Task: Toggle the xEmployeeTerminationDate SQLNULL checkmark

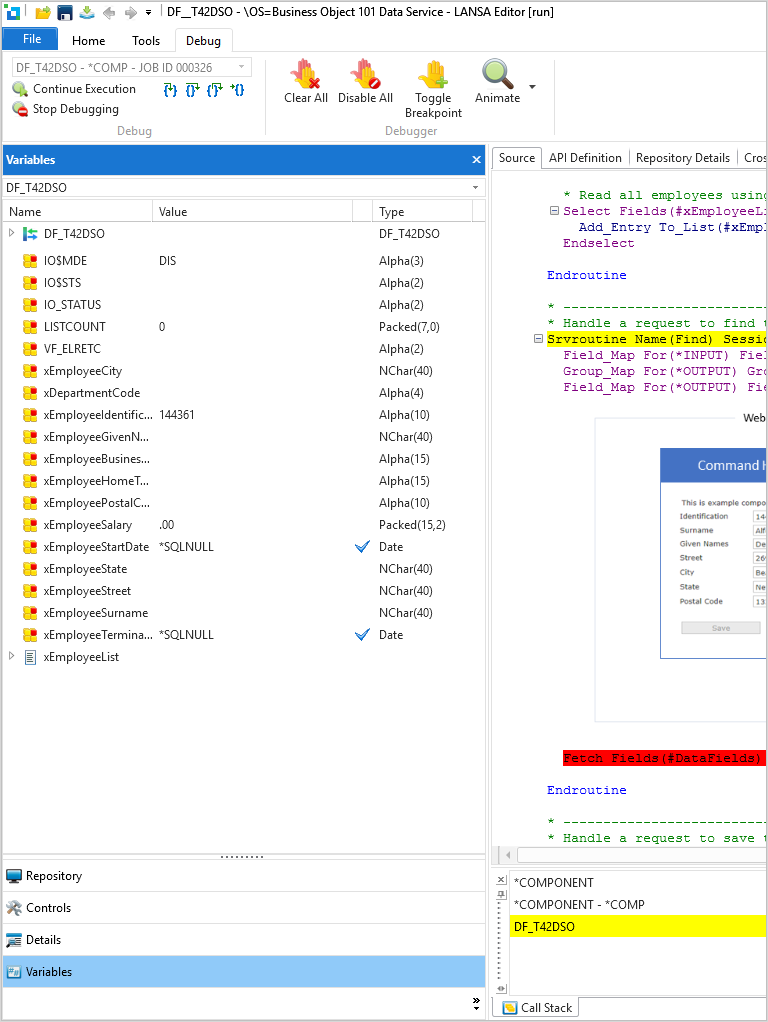Action: (362, 635)
